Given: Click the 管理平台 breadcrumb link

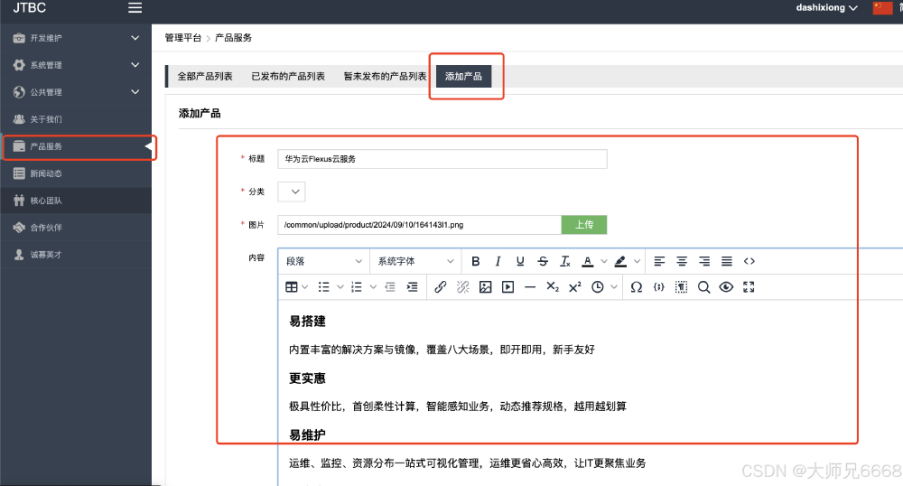Looking at the screenshot, I should pyautogui.click(x=183, y=38).
